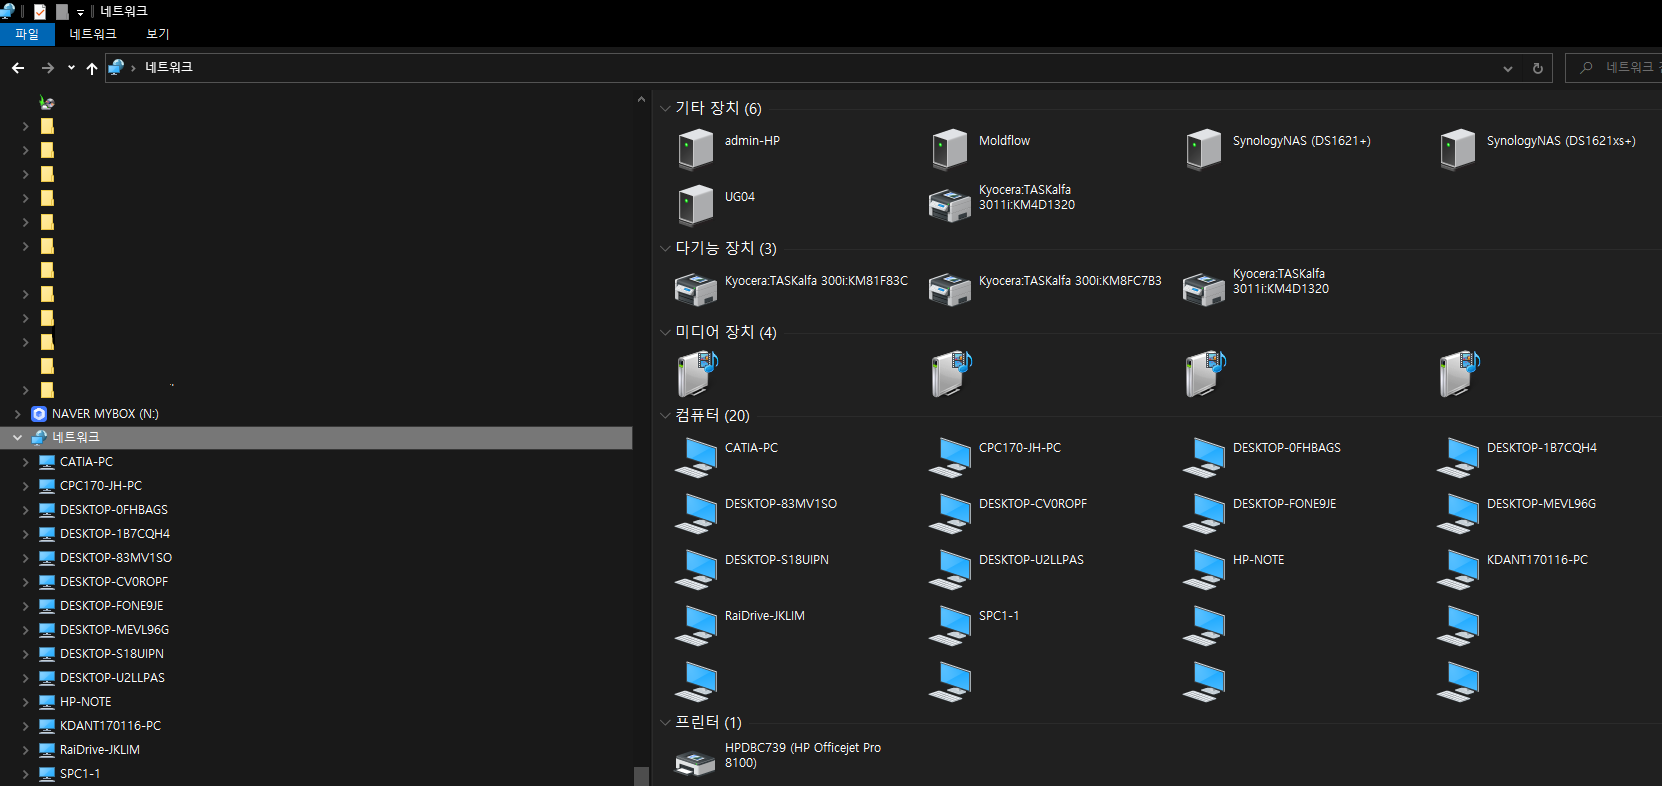
Task: Expand NAVER MYBOX (N:) tree node
Action: (17, 414)
